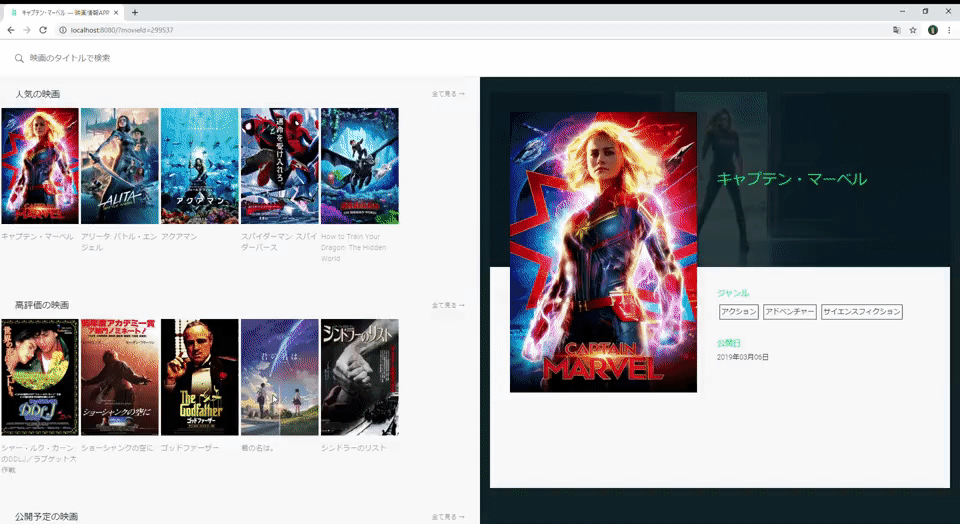960x524 pixels.
Task: Click the 公開予定の映画 section heading
Action: tap(47, 517)
